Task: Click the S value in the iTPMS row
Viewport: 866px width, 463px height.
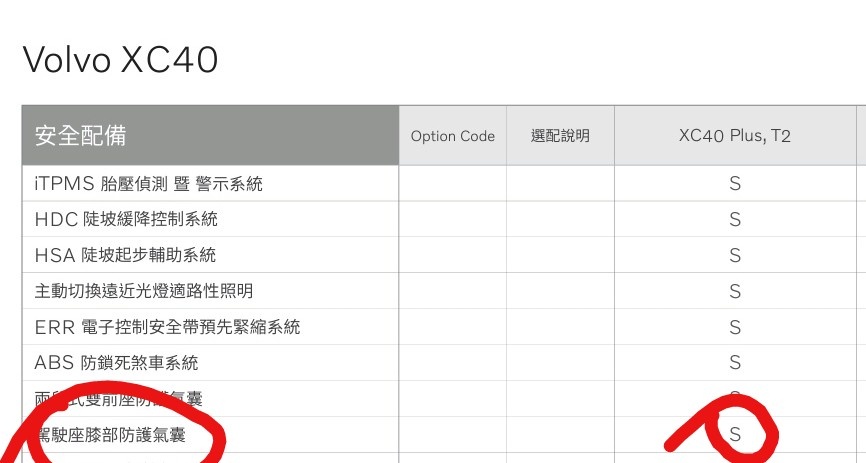Action: point(735,184)
